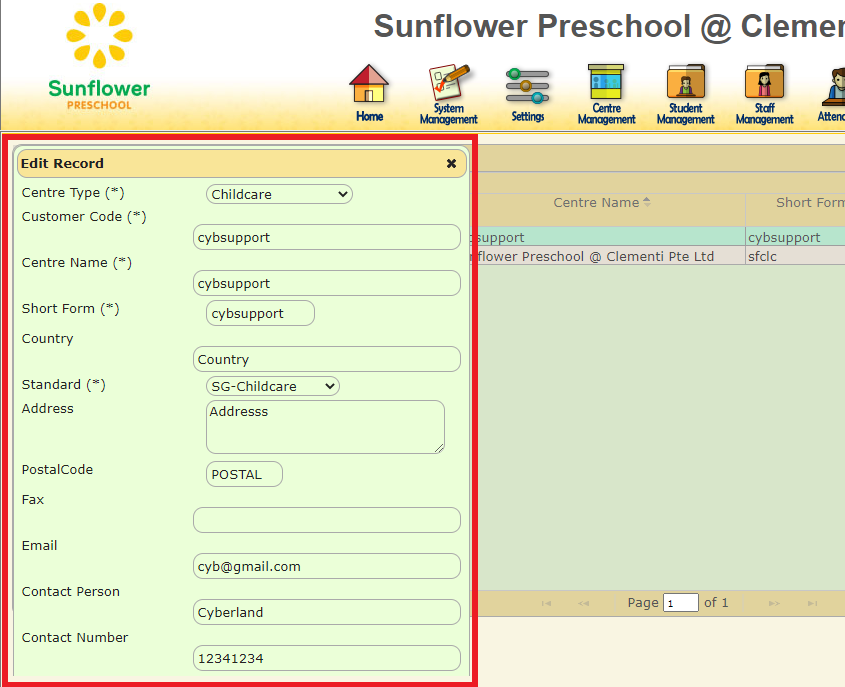Click the Contact Number label
The height and width of the screenshot is (687, 845).
pyautogui.click(x=75, y=637)
